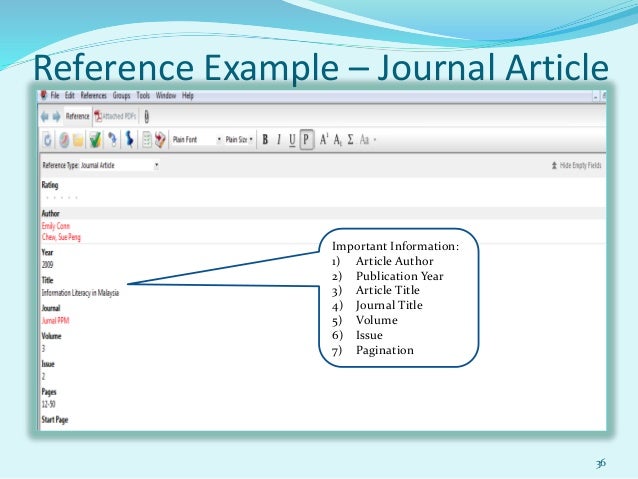The image size is (638, 479).
Task: Click the green checkmark toolbar icon
Action: [x=95, y=140]
